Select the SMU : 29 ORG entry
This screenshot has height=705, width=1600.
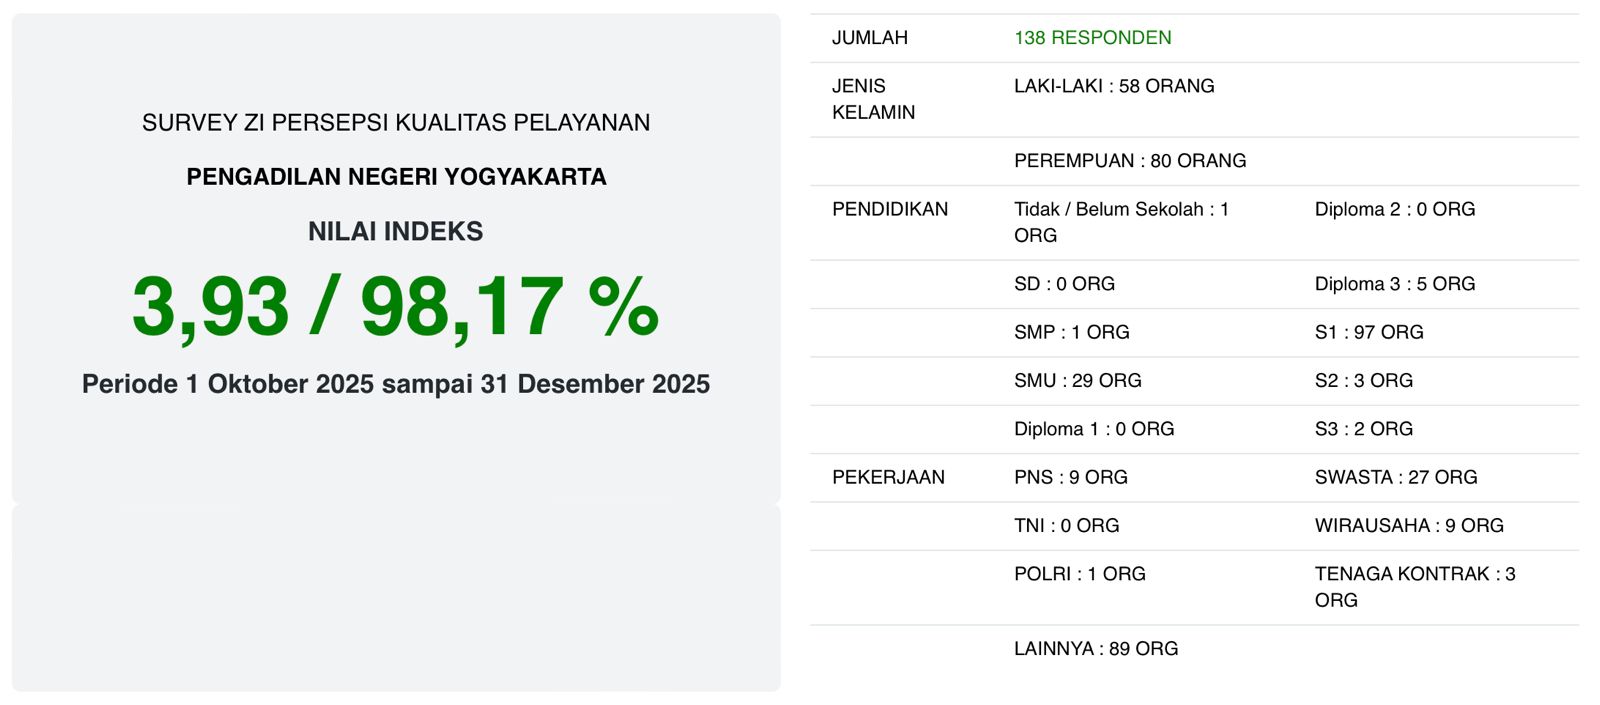(1077, 381)
